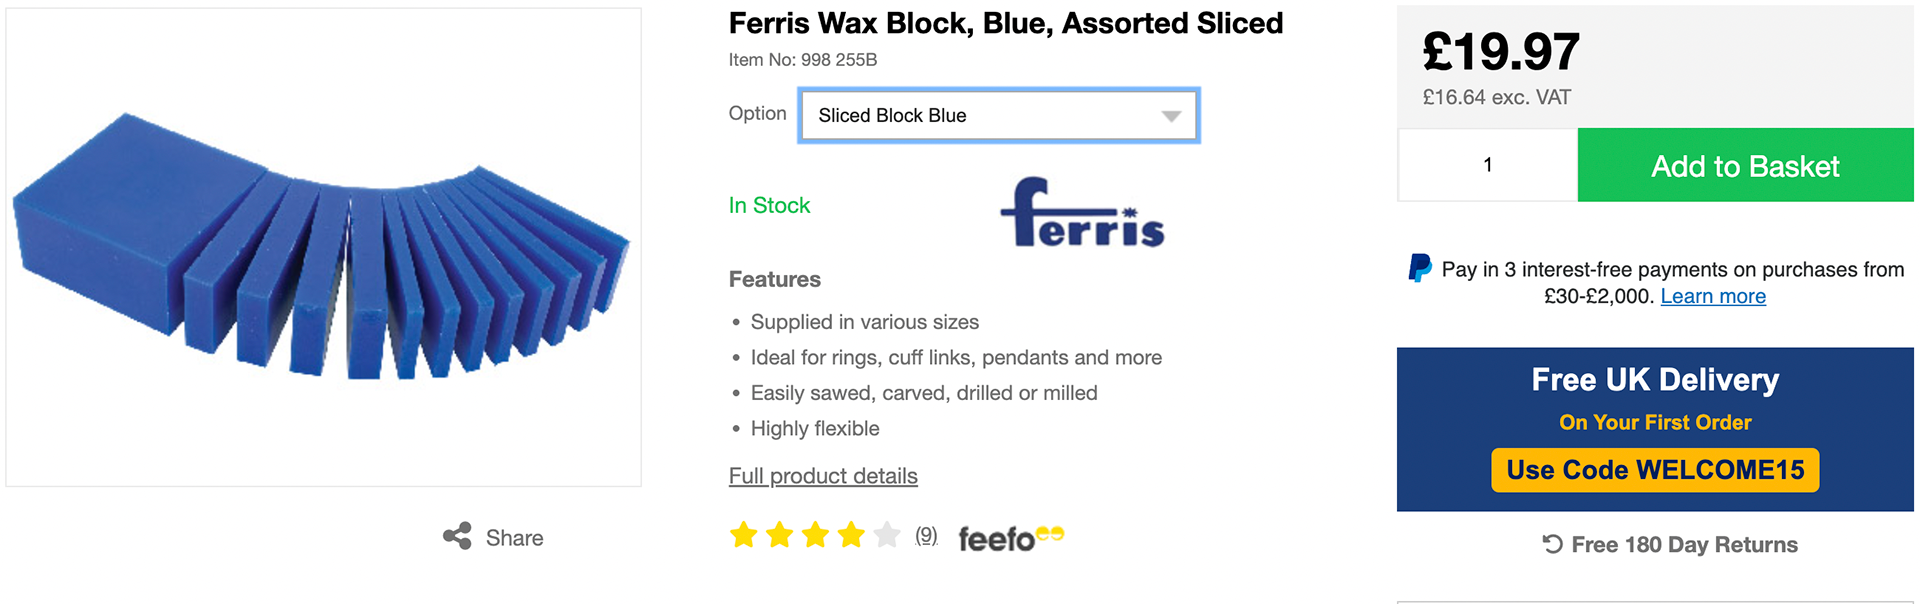Viewport: 1920px width, 604px height.
Task: Click the PayPal logo icon
Action: (1420, 268)
